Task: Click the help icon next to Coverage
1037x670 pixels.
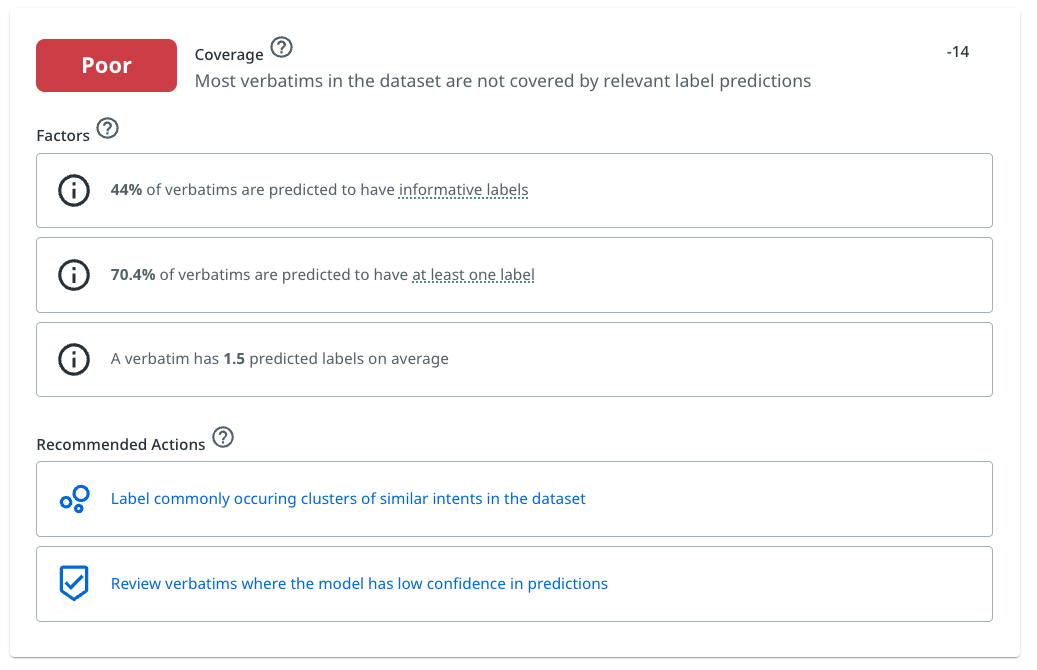Action: (x=283, y=47)
